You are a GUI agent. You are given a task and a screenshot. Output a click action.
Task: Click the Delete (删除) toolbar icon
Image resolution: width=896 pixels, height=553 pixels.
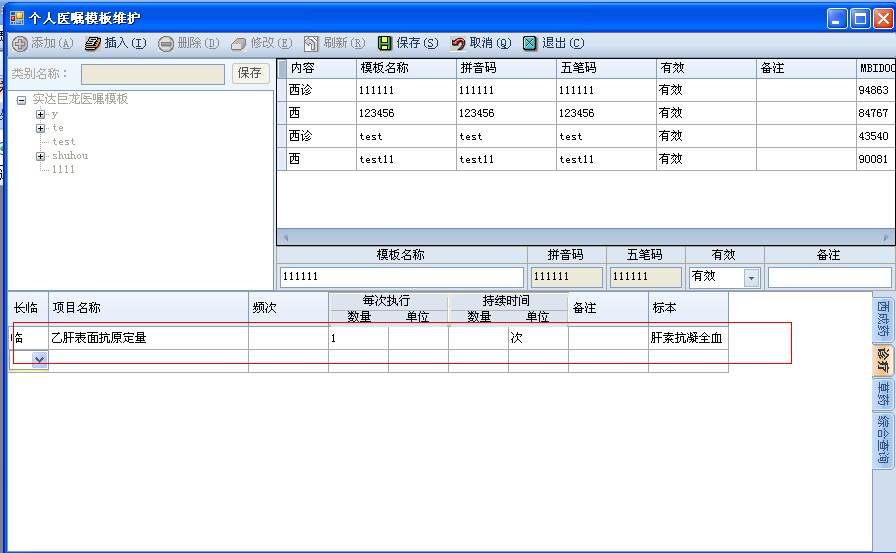(x=166, y=43)
